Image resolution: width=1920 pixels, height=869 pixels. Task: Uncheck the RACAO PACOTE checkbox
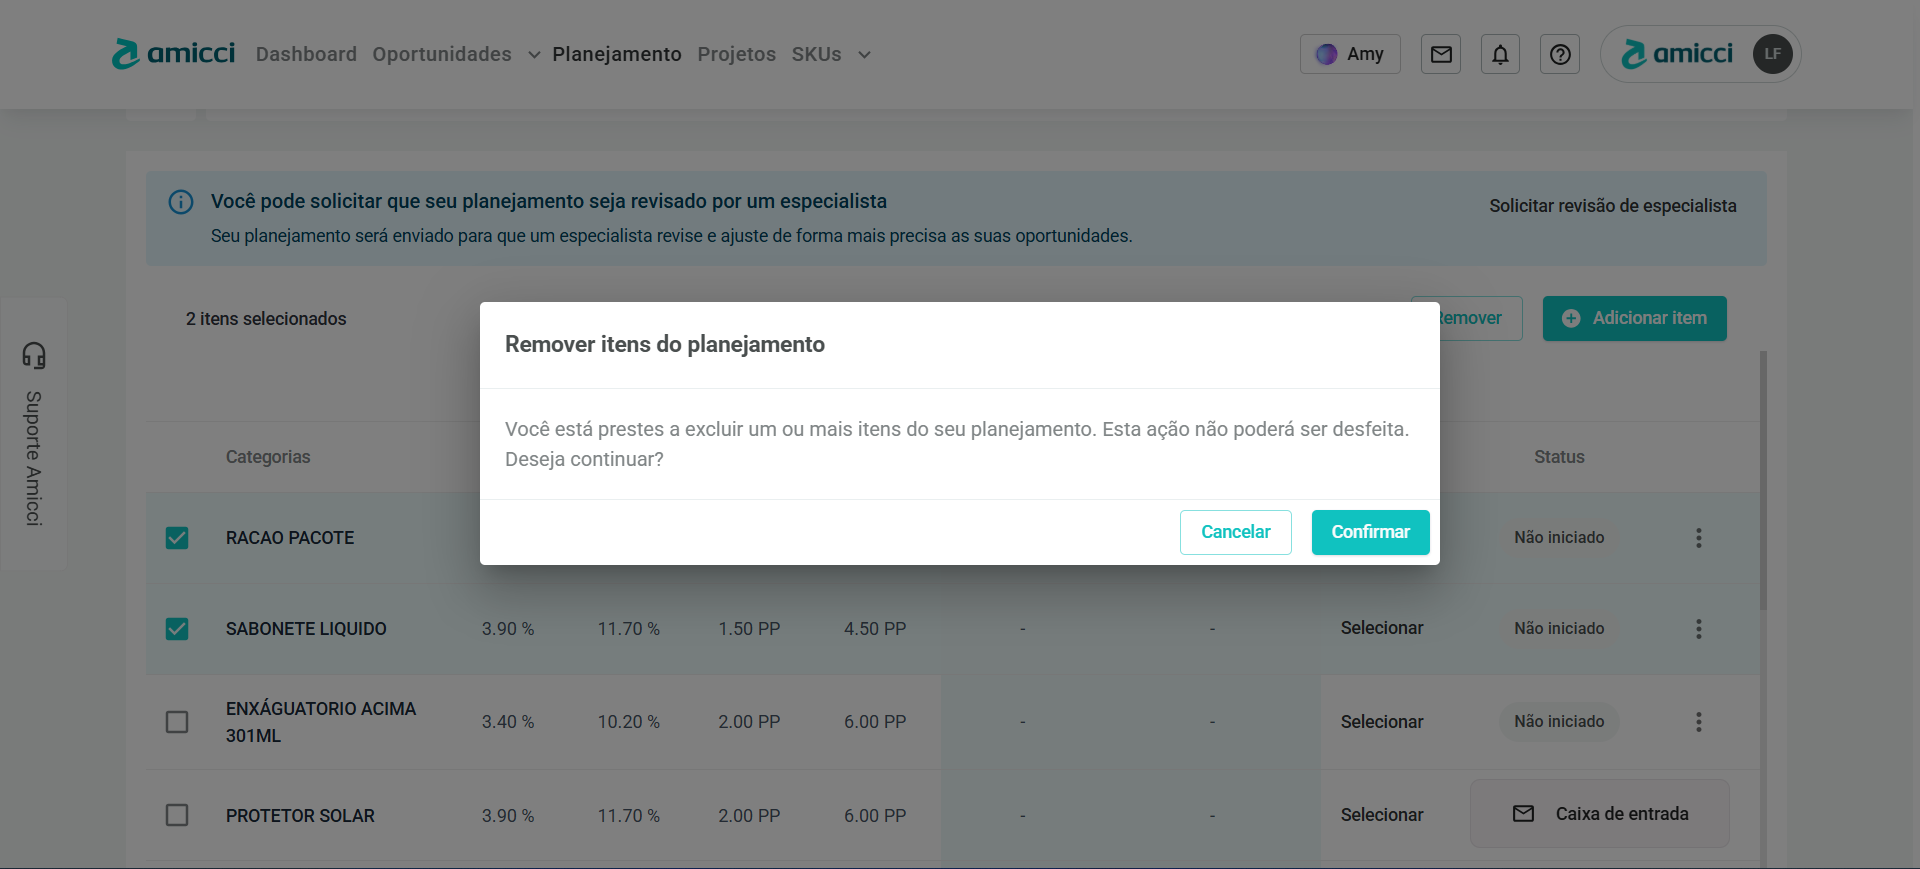pyautogui.click(x=177, y=538)
